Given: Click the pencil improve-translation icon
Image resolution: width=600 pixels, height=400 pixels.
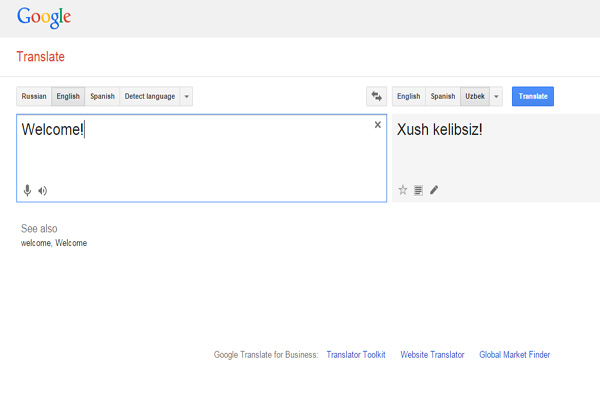Looking at the screenshot, I should point(434,190).
